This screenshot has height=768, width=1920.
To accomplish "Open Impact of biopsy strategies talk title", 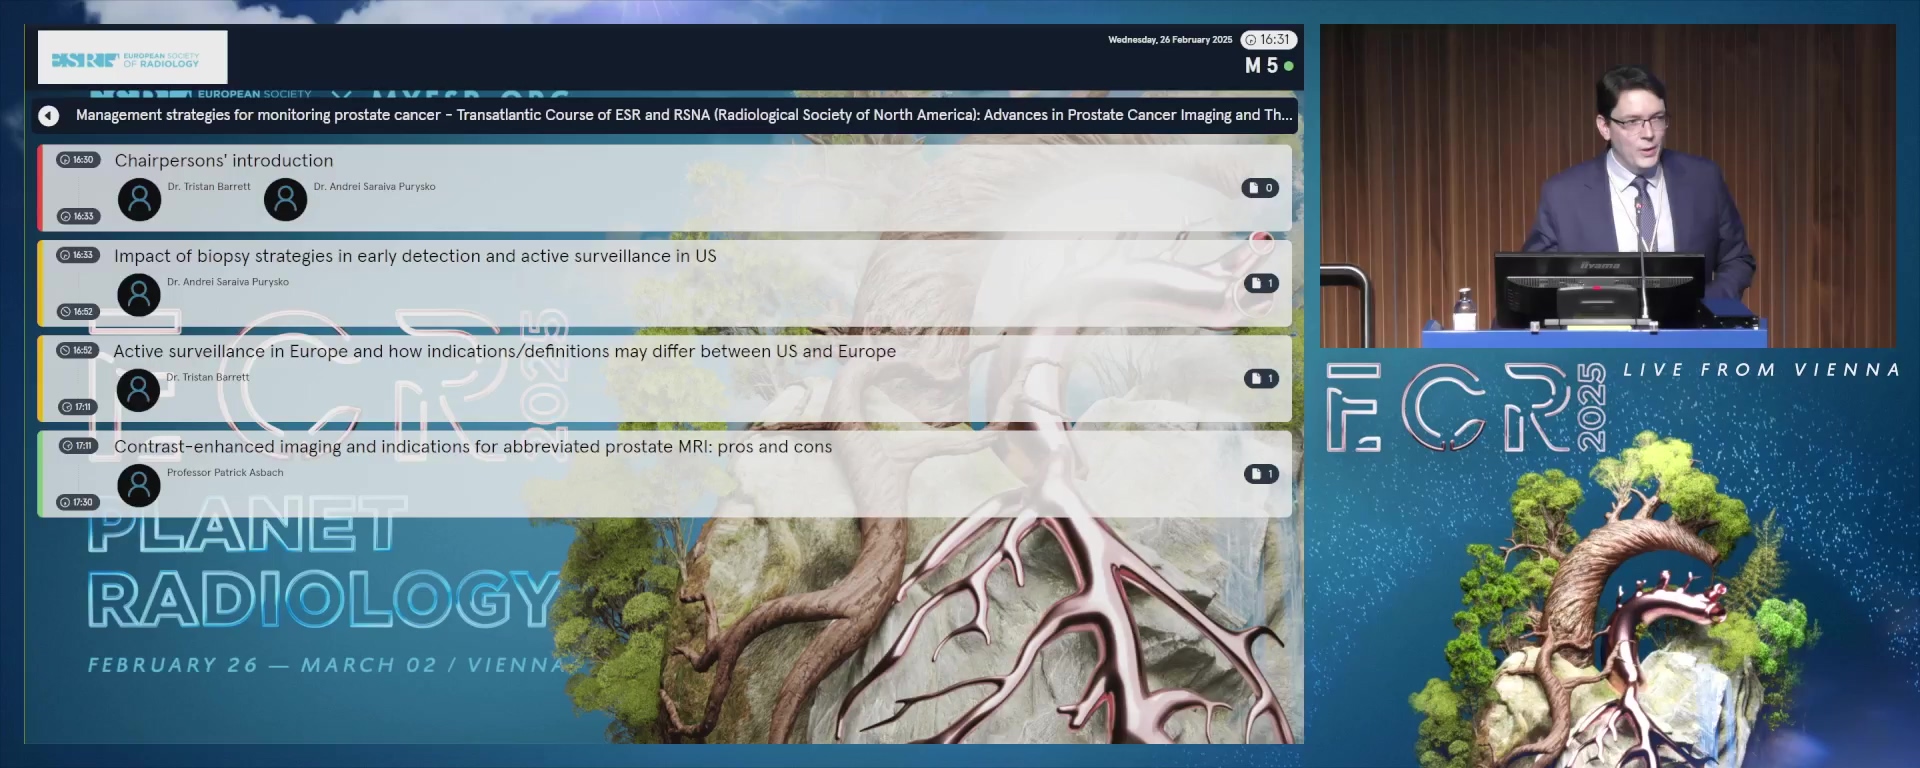I will pos(415,256).
